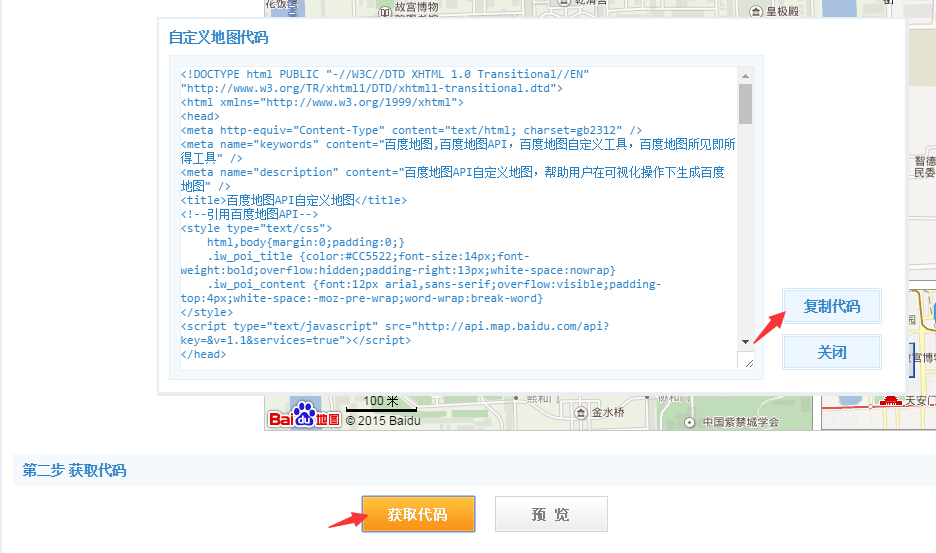The width and height of the screenshot is (936, 553).
Task: Click the meta name="description" code line
Action: click(452, 172)
